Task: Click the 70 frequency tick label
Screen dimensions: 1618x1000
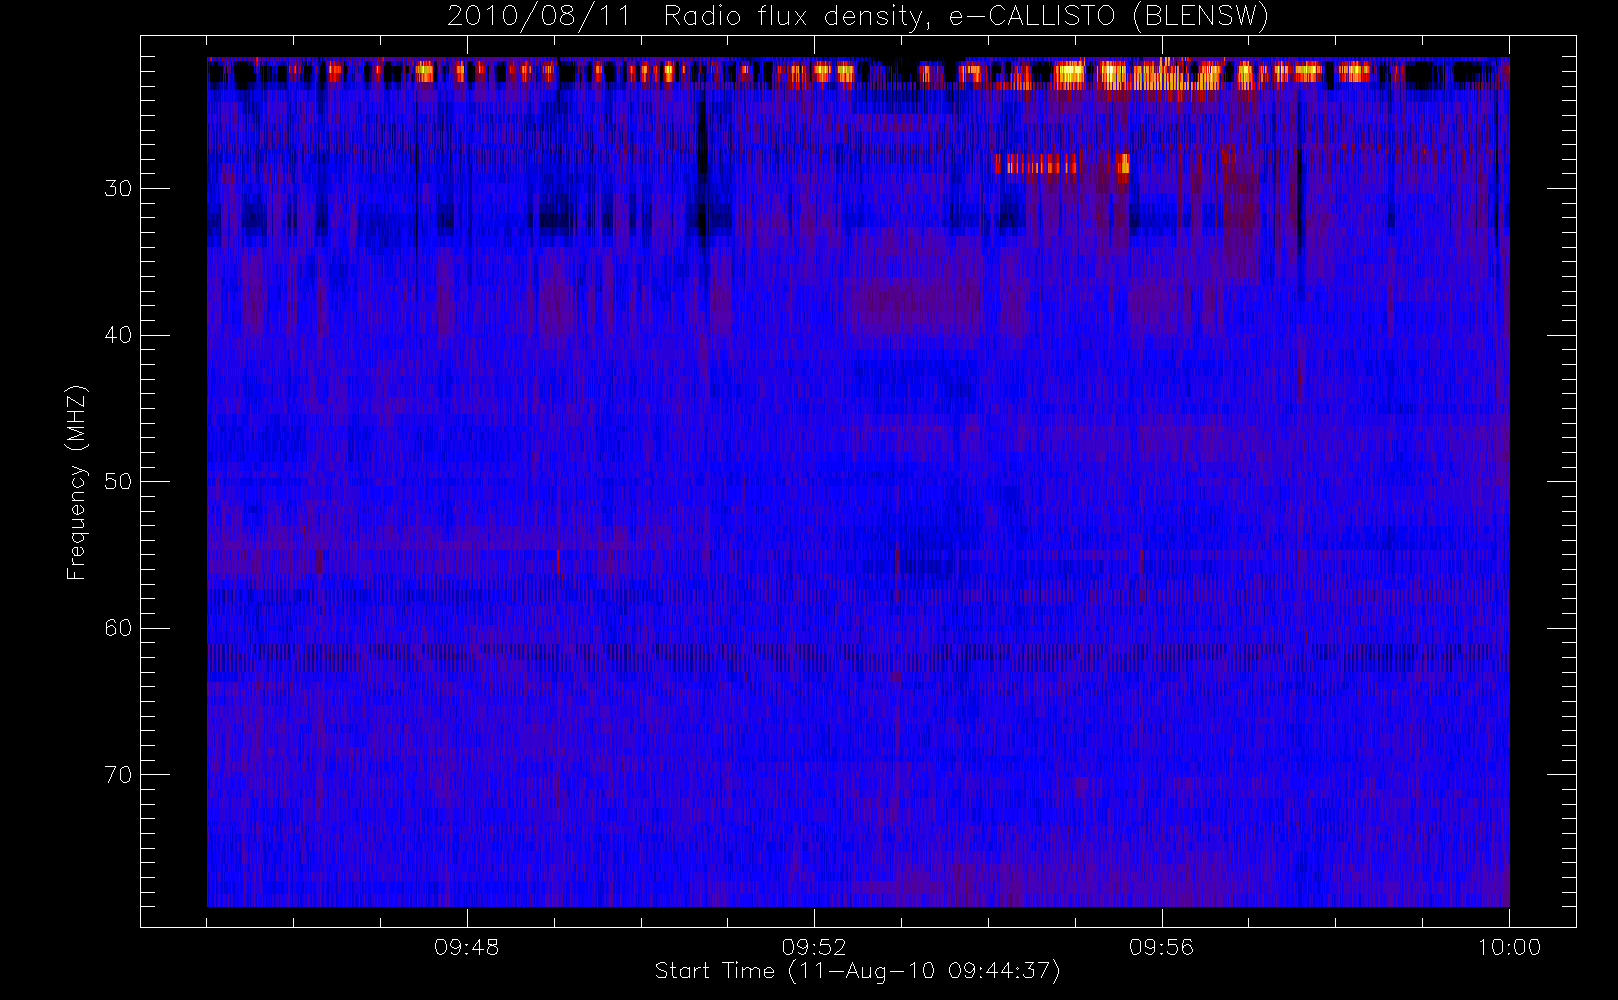Action: pos(118,774)
